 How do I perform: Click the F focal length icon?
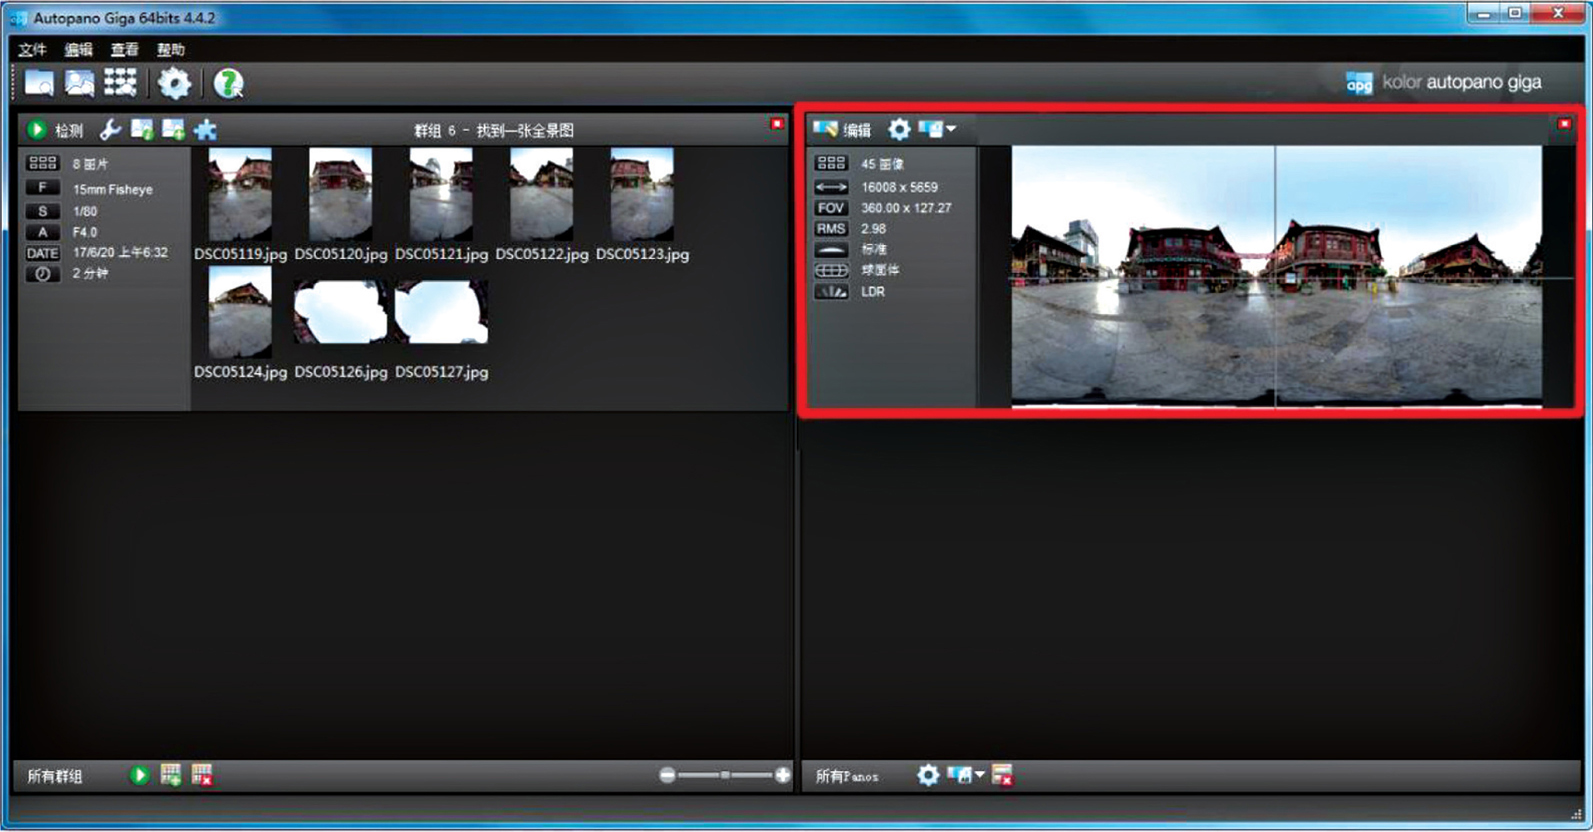click(x=42, y=188)
